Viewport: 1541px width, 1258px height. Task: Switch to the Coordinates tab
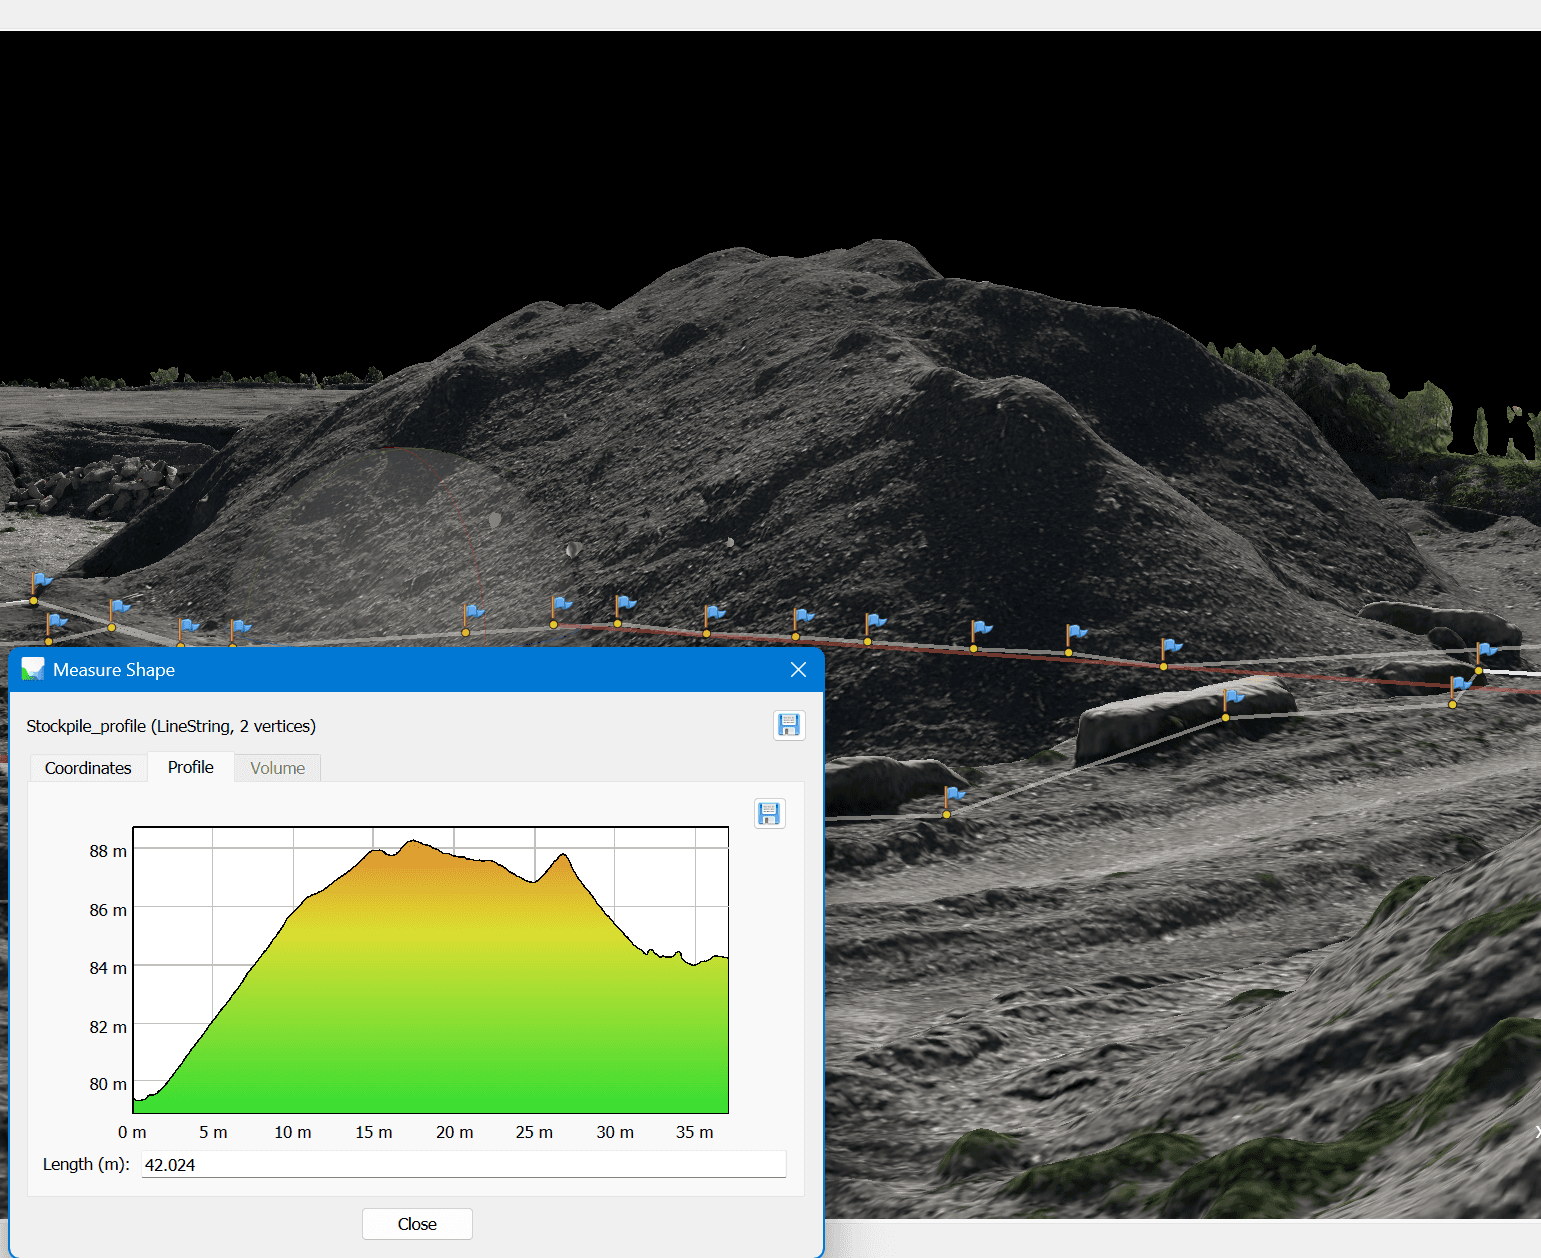87,768
